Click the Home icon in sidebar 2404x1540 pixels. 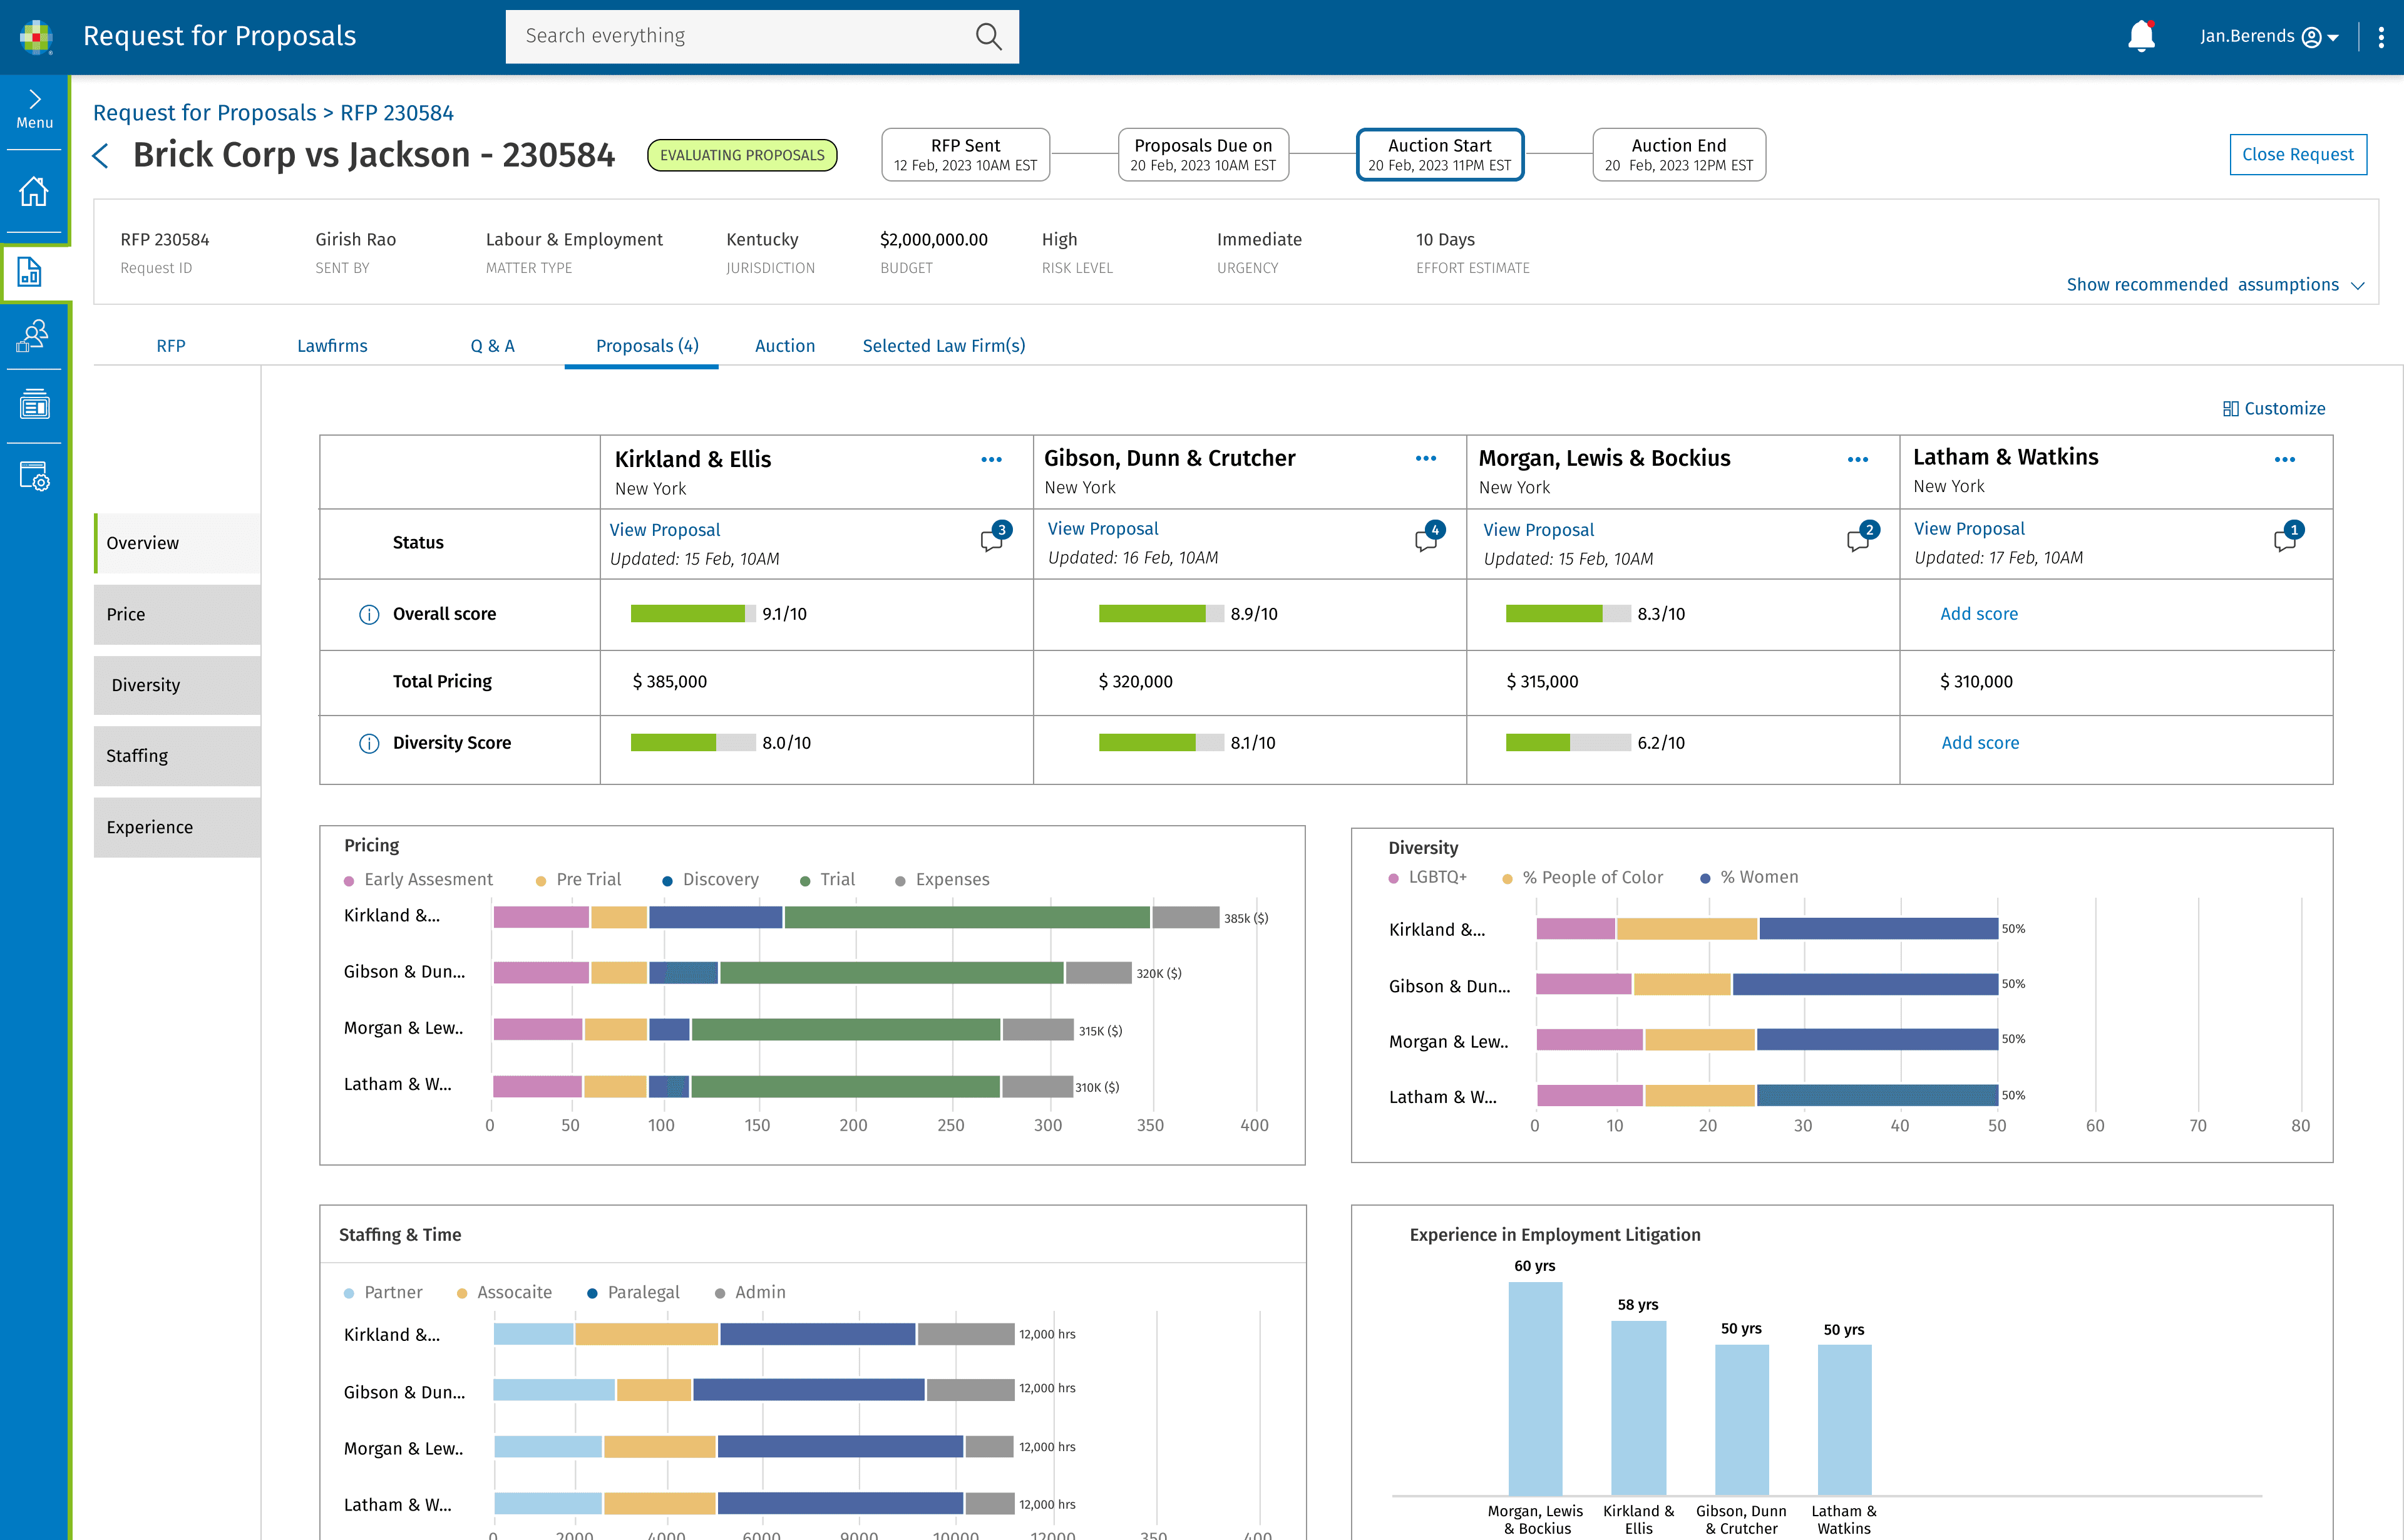(x=34, y=191)
